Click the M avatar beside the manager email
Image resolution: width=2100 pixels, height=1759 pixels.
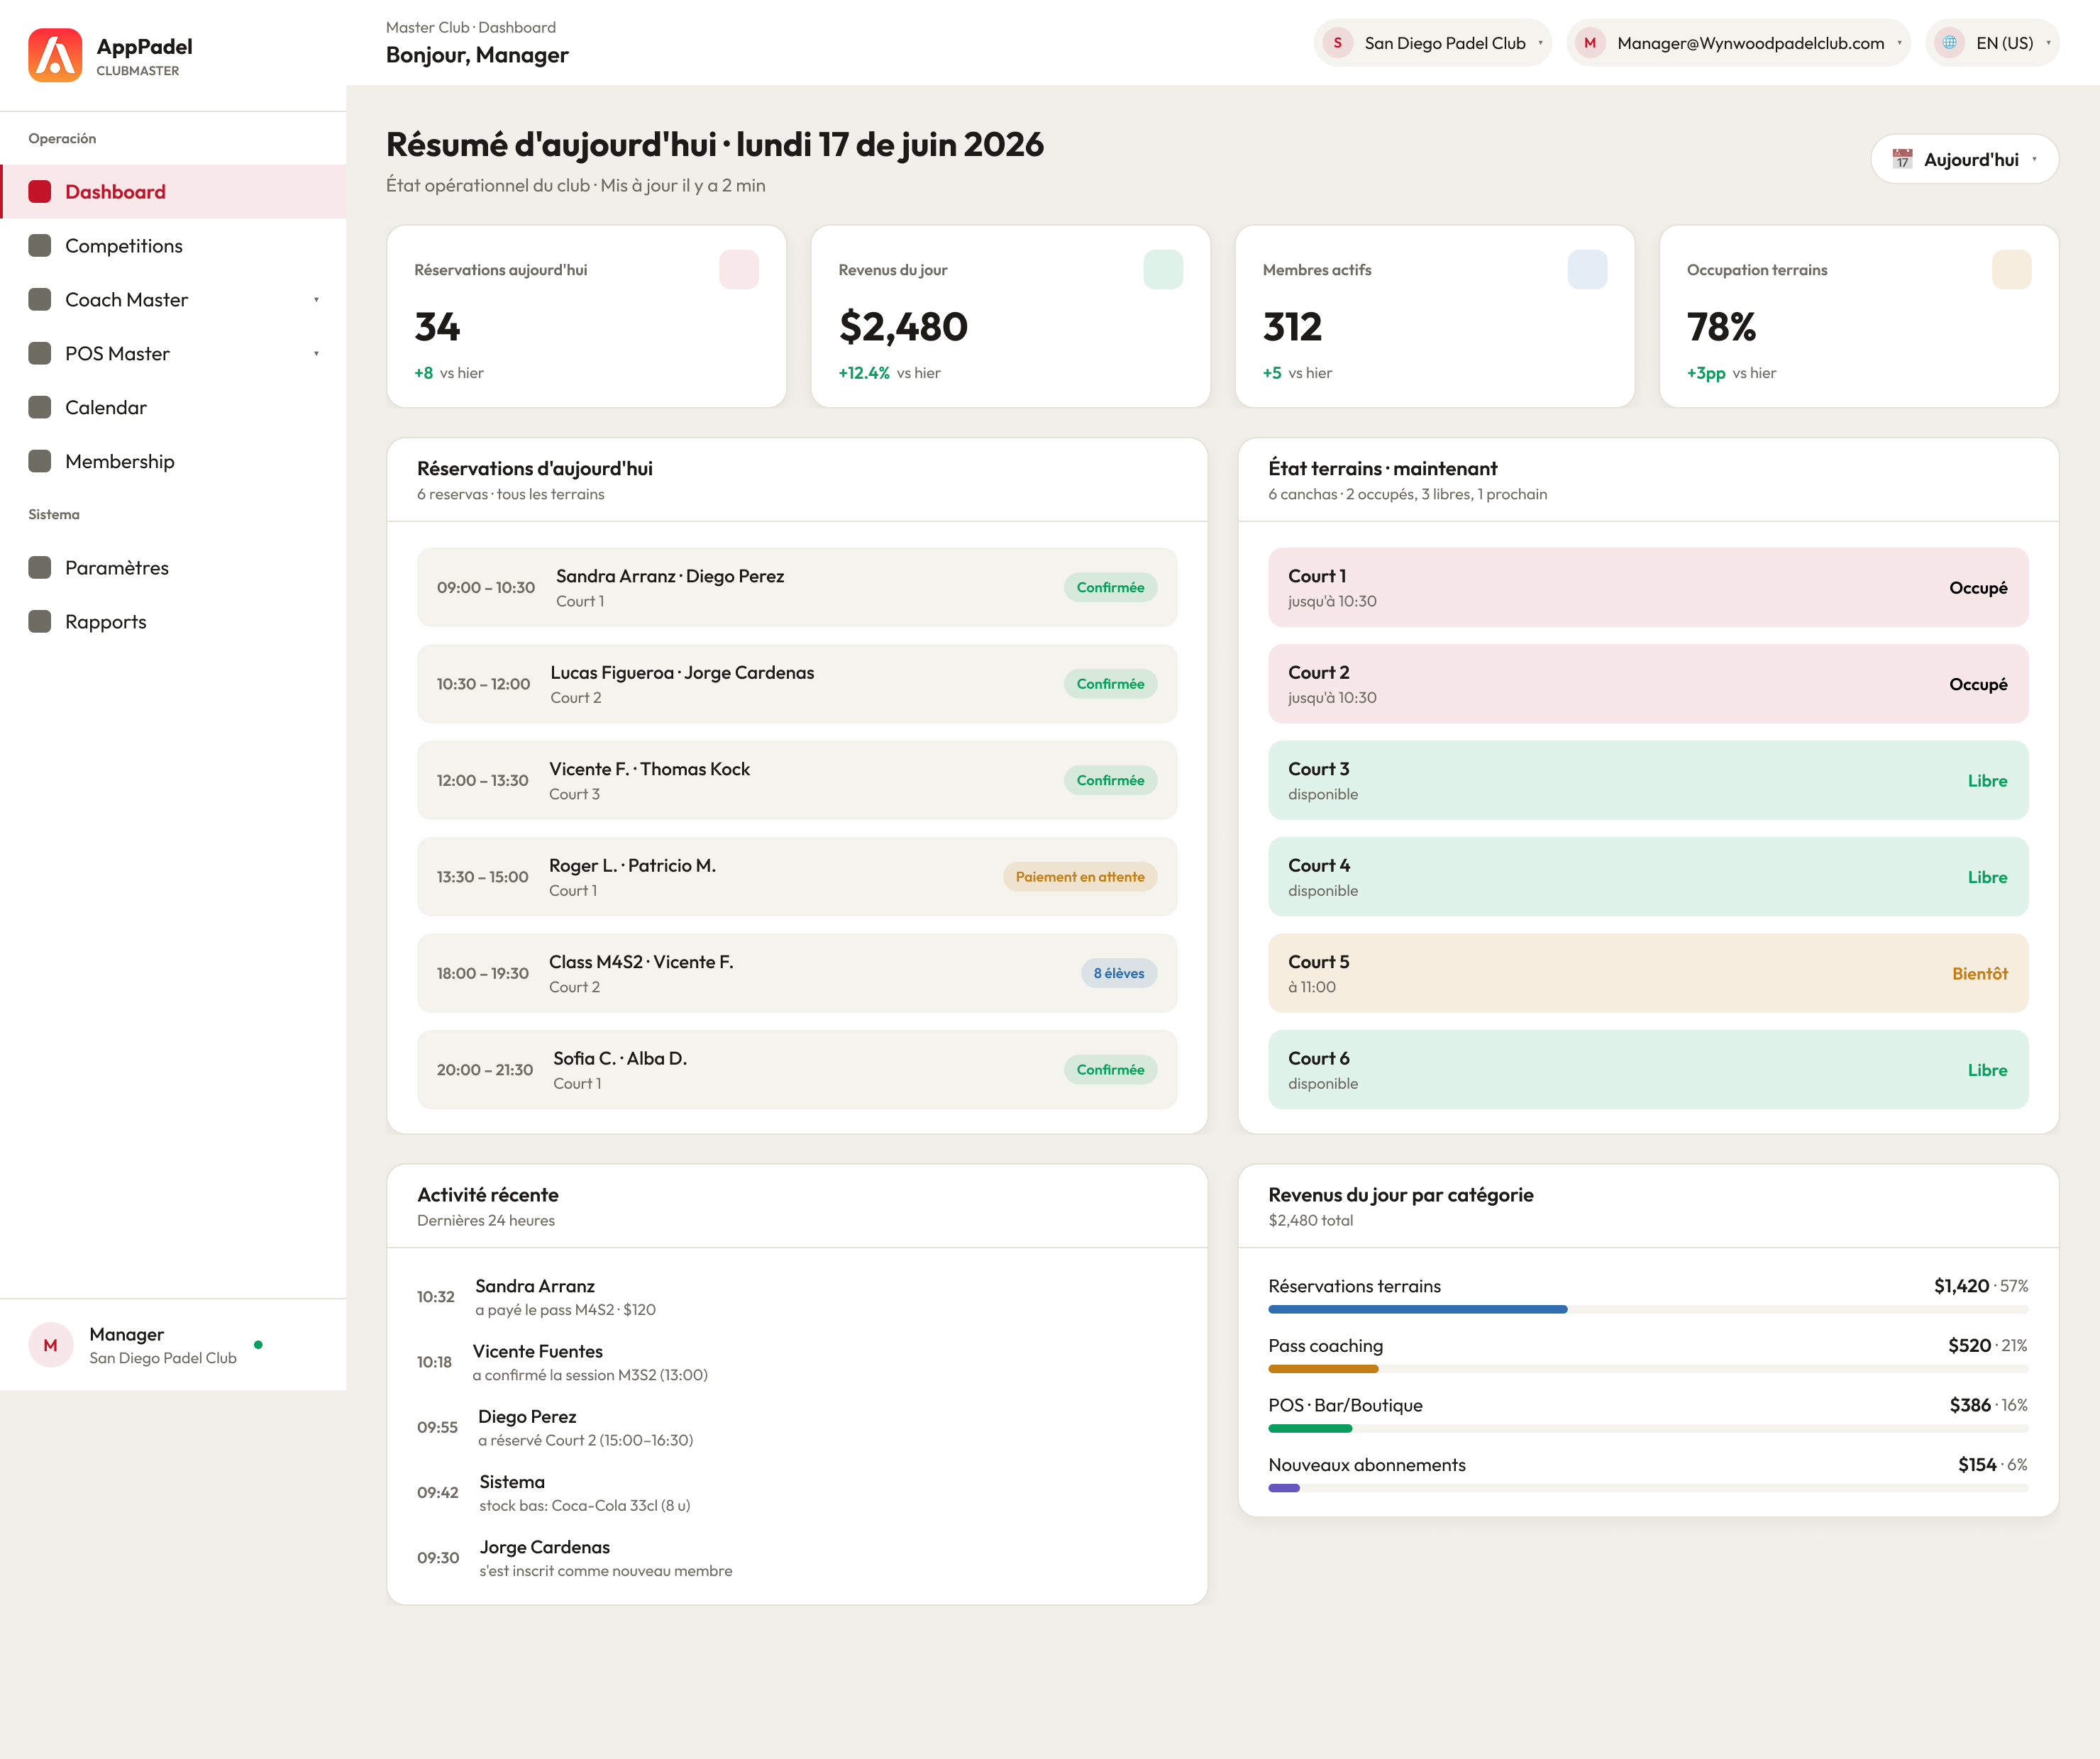(1590, 43)
